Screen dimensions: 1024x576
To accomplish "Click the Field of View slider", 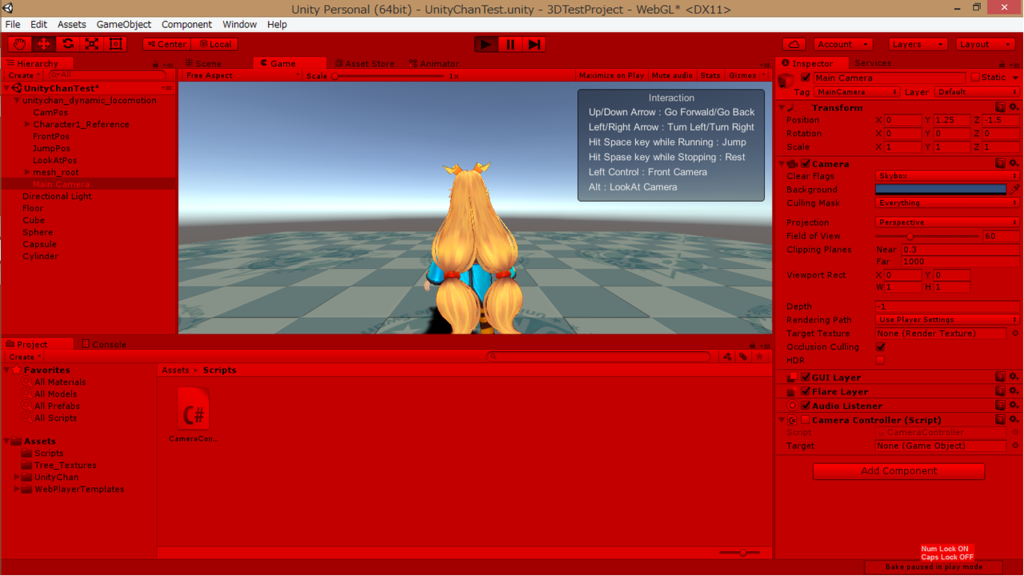I will [x=927, y=236].
